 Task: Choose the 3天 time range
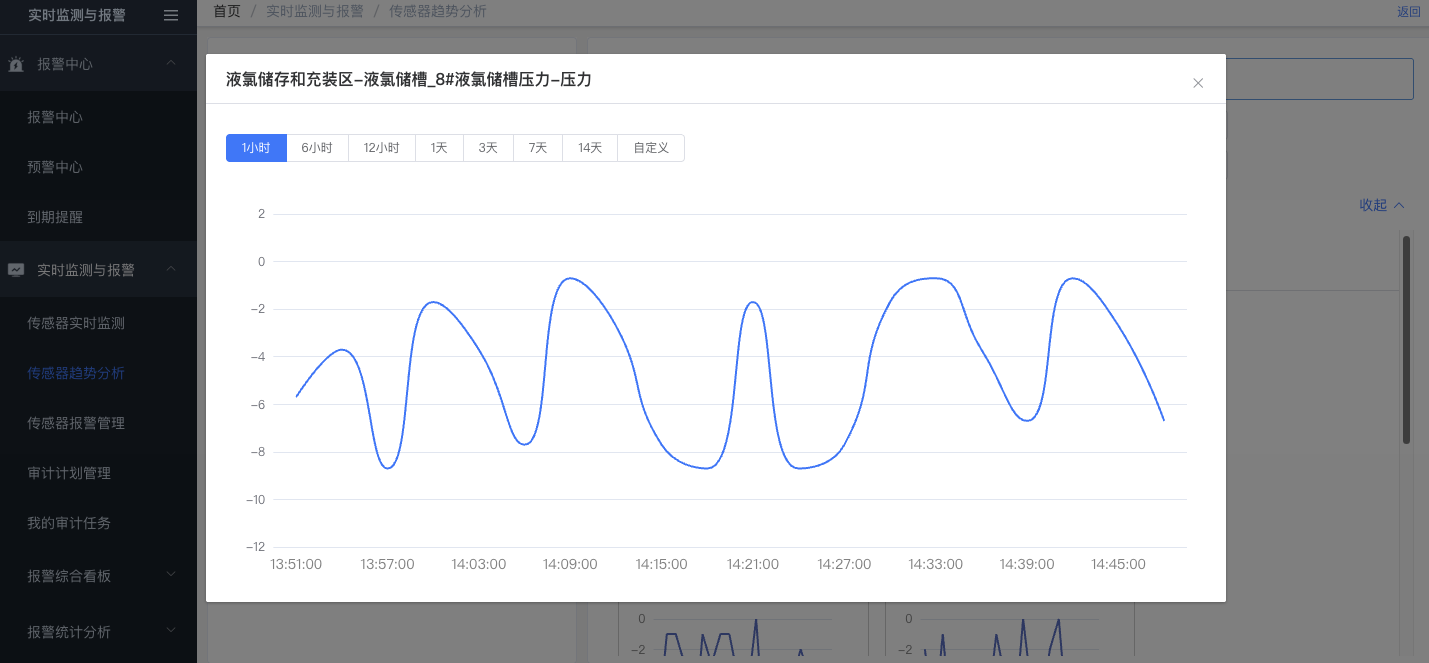coord(488,148)
